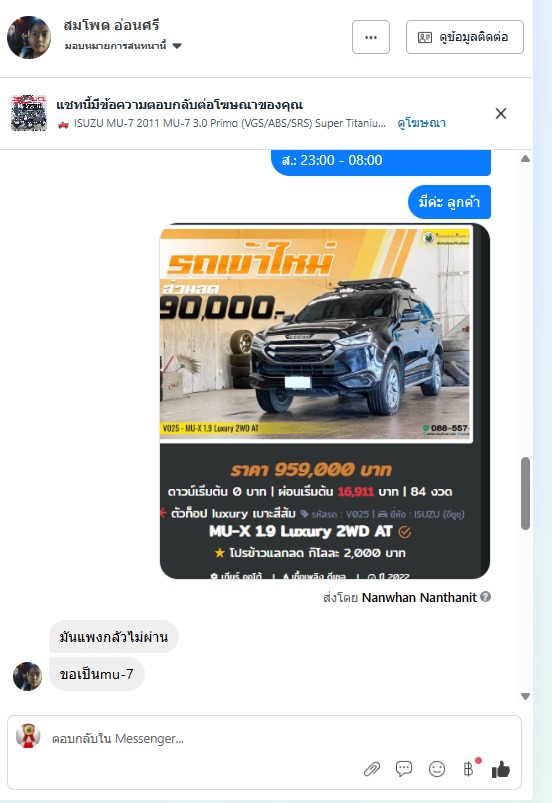The width and height of the screenshot is (552, 803).
Task: Click the chat scrollbar thumb
Action: [525, 493]
